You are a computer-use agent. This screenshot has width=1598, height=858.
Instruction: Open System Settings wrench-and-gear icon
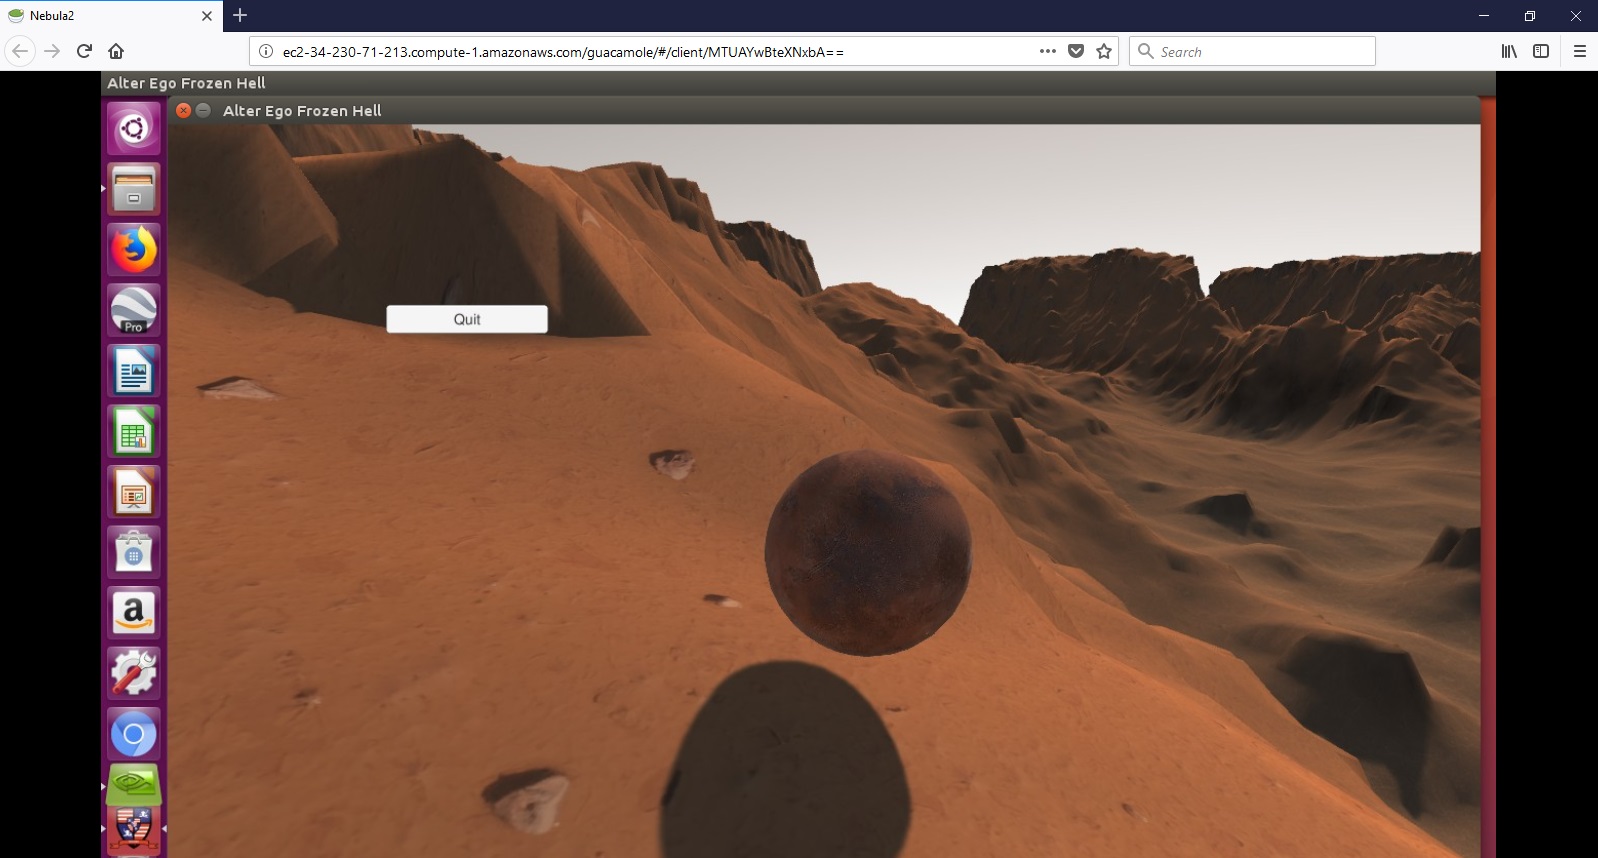coord(134,673)
